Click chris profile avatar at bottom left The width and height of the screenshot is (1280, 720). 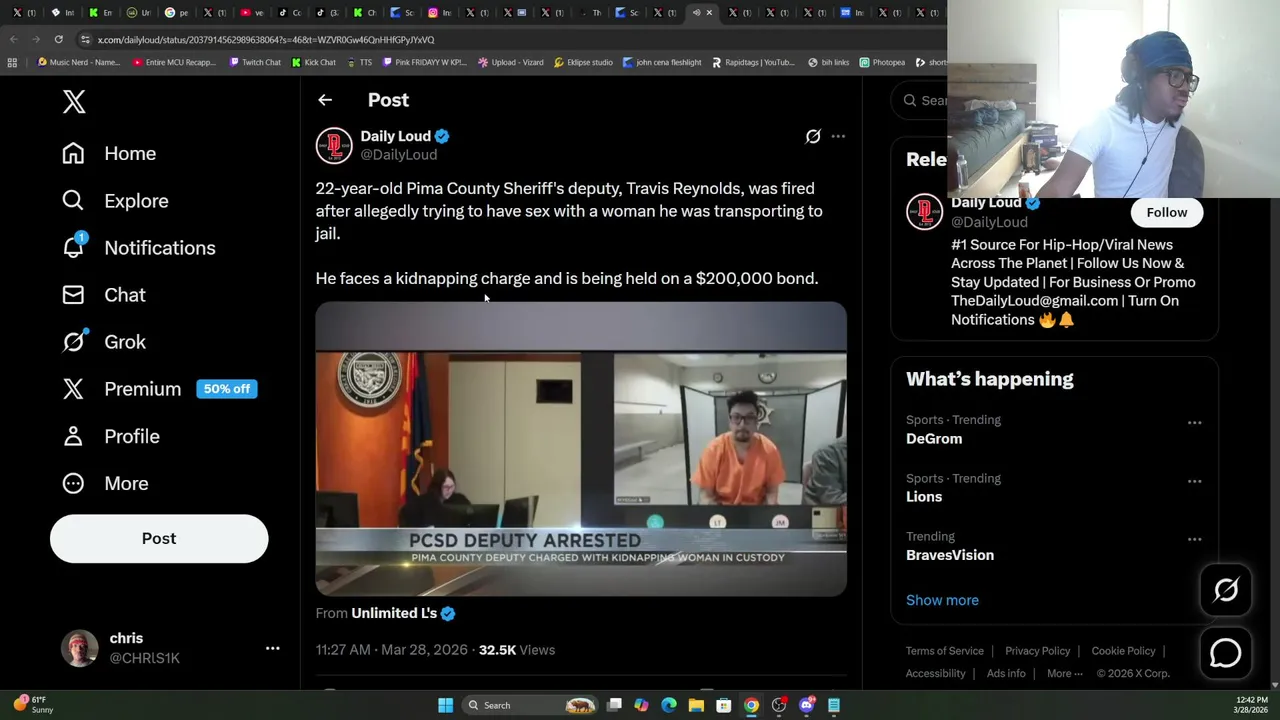coord(79,648)
